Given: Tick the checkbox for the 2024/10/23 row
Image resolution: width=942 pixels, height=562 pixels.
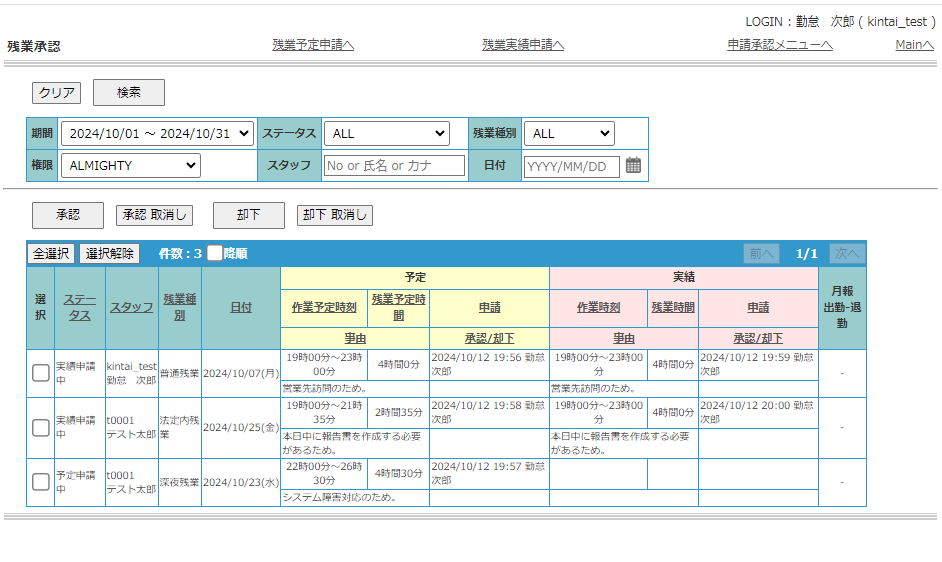Looking at the screenshot, I should coord(41,481).
